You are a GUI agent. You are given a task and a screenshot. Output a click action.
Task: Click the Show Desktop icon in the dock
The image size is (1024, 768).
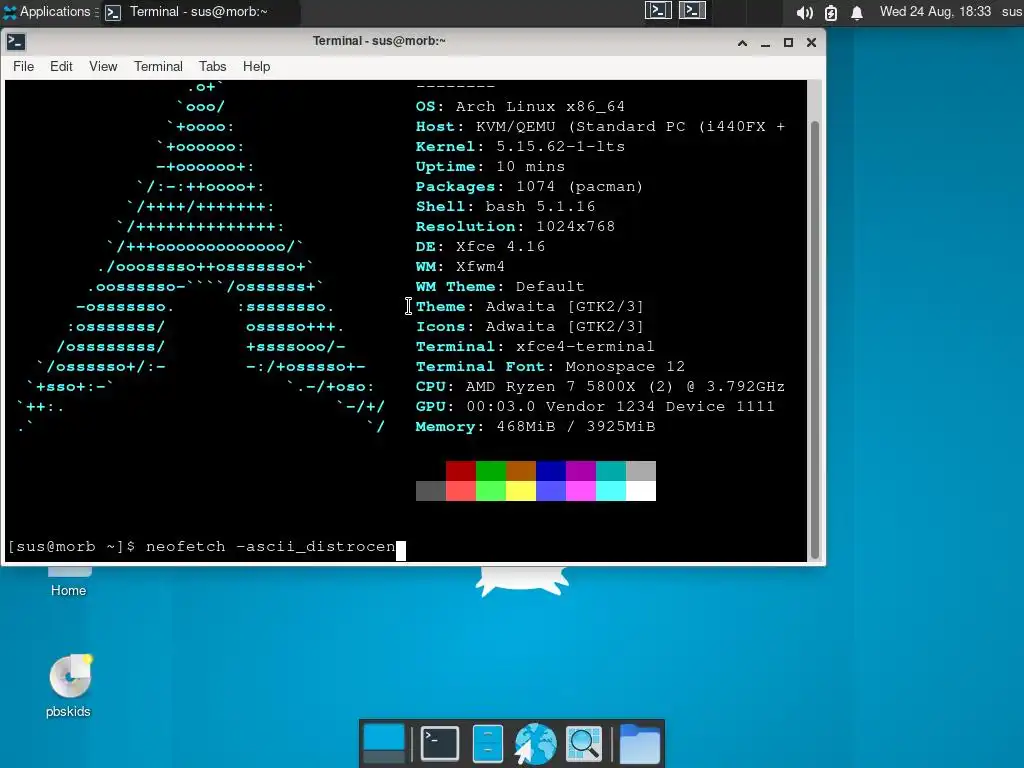click(384, 743)
